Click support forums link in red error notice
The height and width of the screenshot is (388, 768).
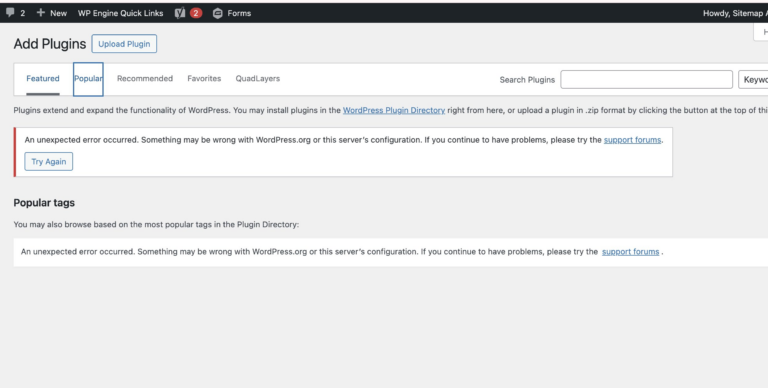pyautogui.click(x=632, y=140)
